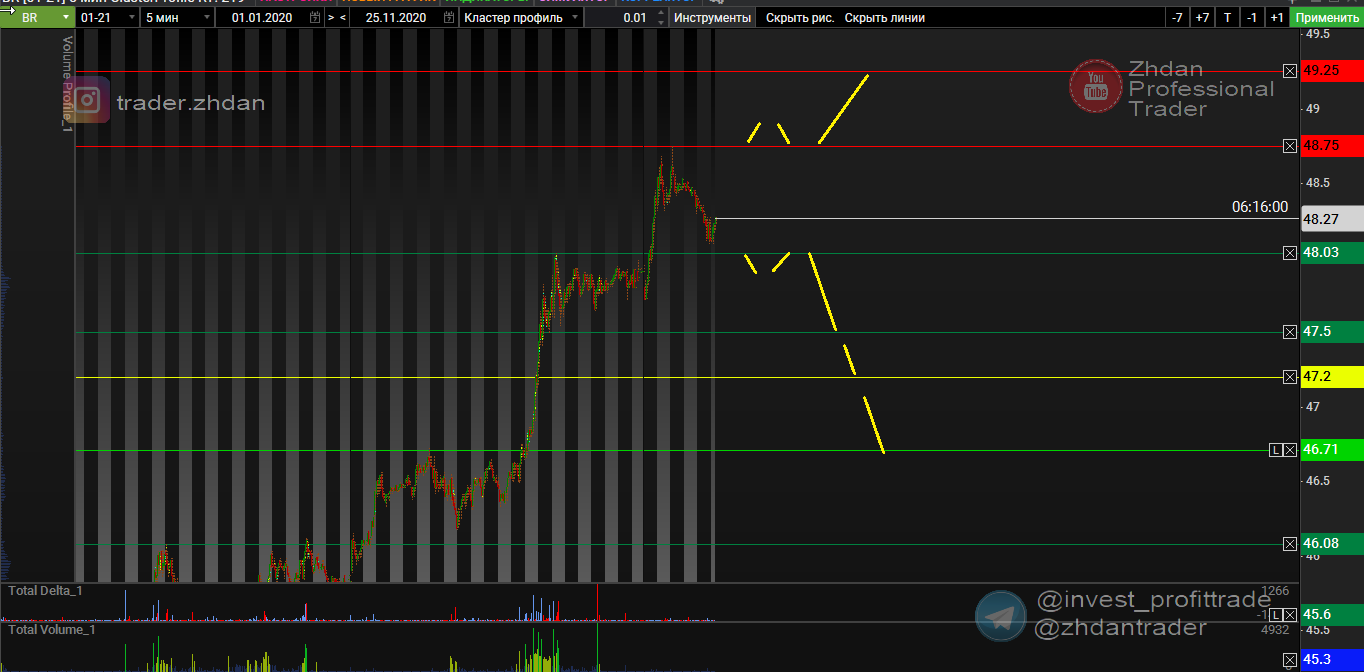
Task: Select the green 48.03 price label
Action: [x=1332, y=253]
